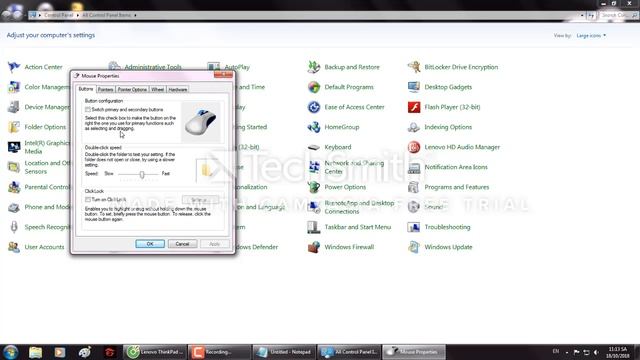Open the taskbar clock and date

(x=617, y=352)
